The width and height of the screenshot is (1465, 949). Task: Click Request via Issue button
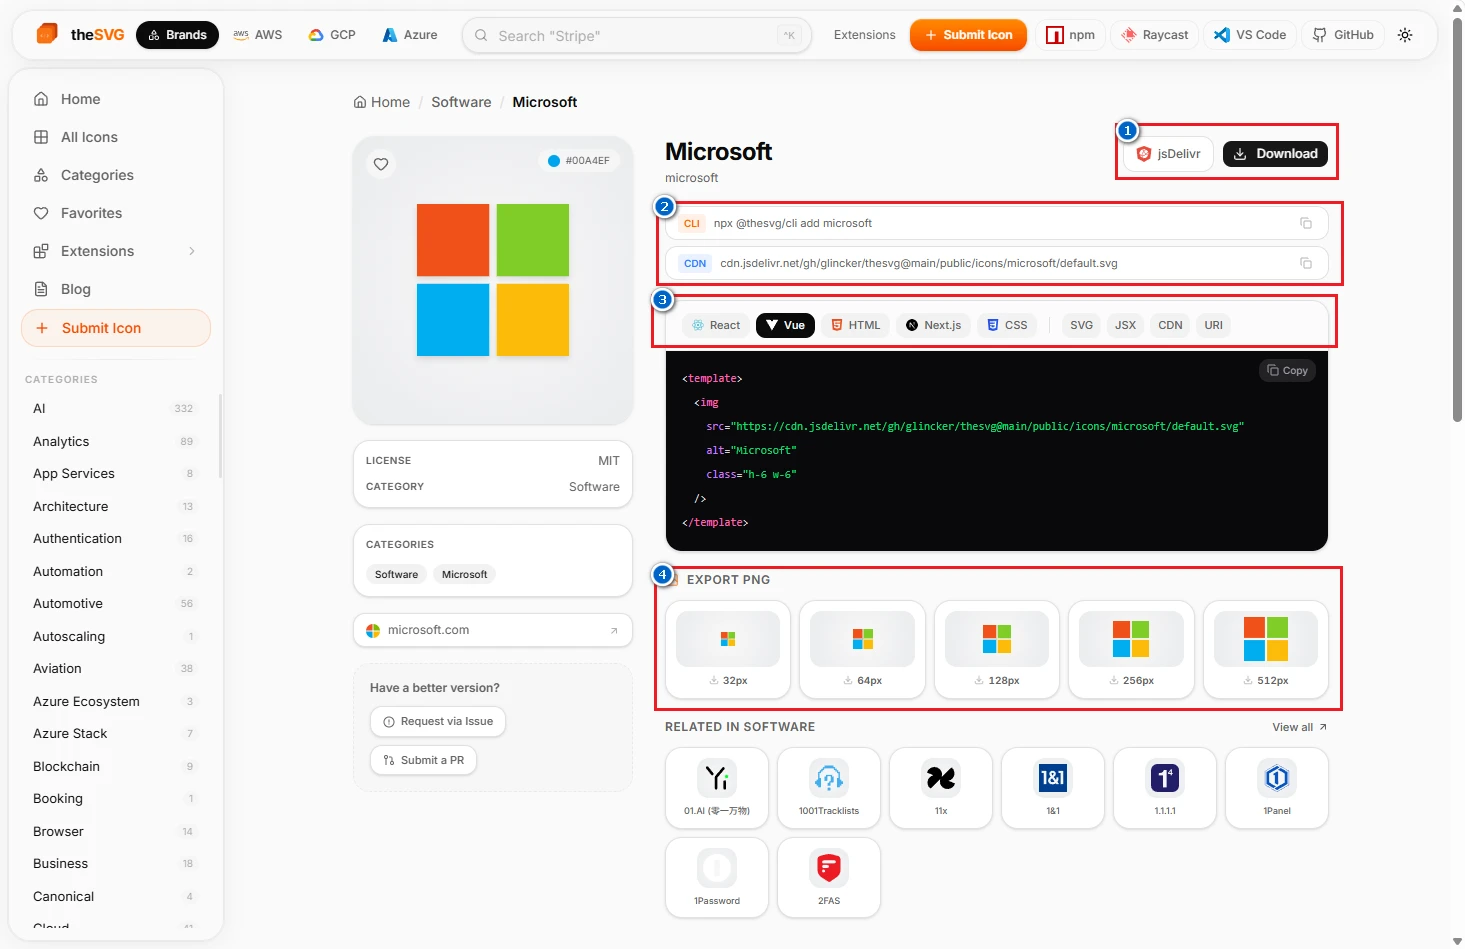(x=437, y=721)
